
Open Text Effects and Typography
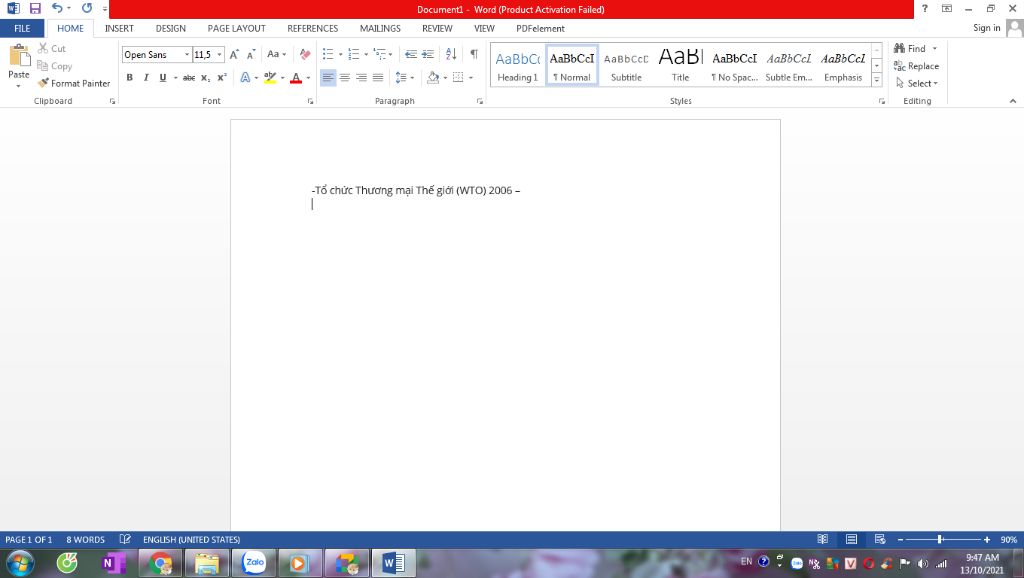click(245, 77)
